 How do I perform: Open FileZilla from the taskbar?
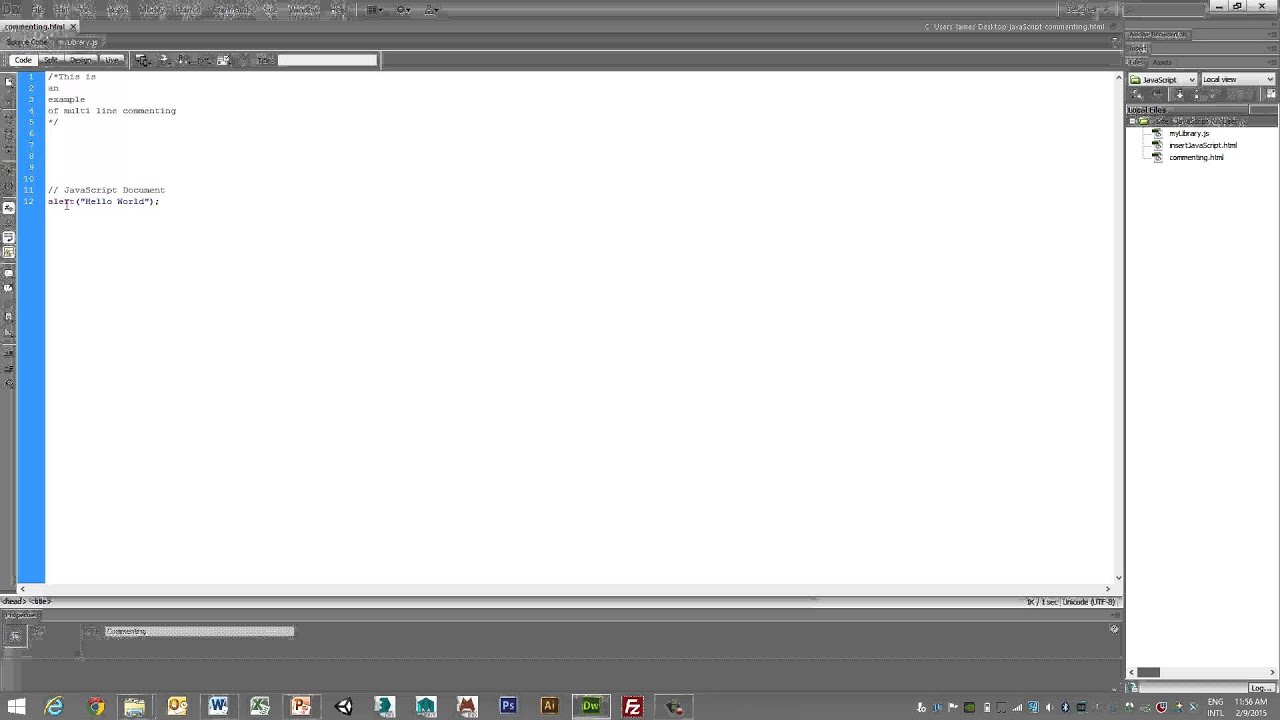632,707
